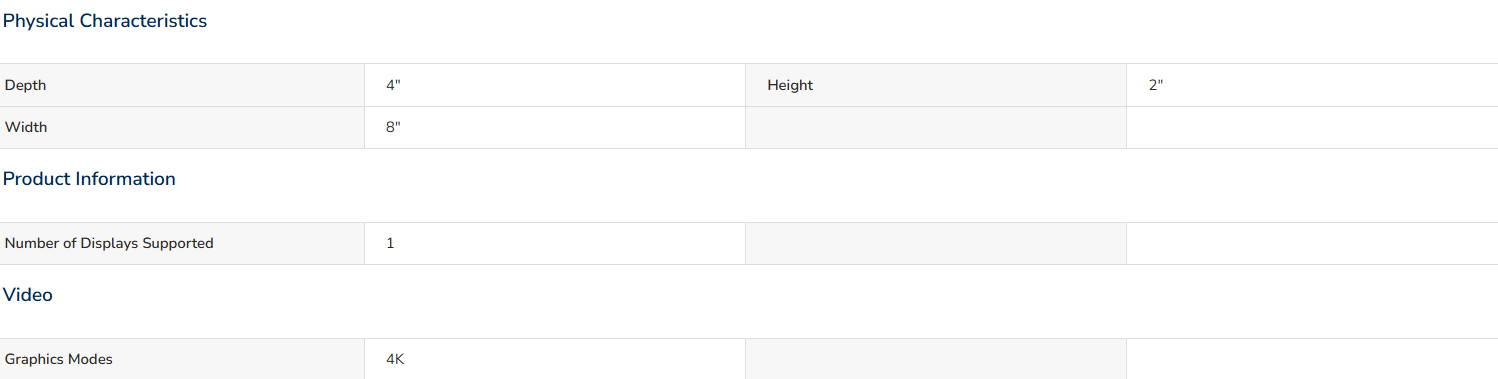The width and height of the screenshot is (1498, 379).
Task: Click the last empty cell in the Width row
Action: coord(1312,127)
